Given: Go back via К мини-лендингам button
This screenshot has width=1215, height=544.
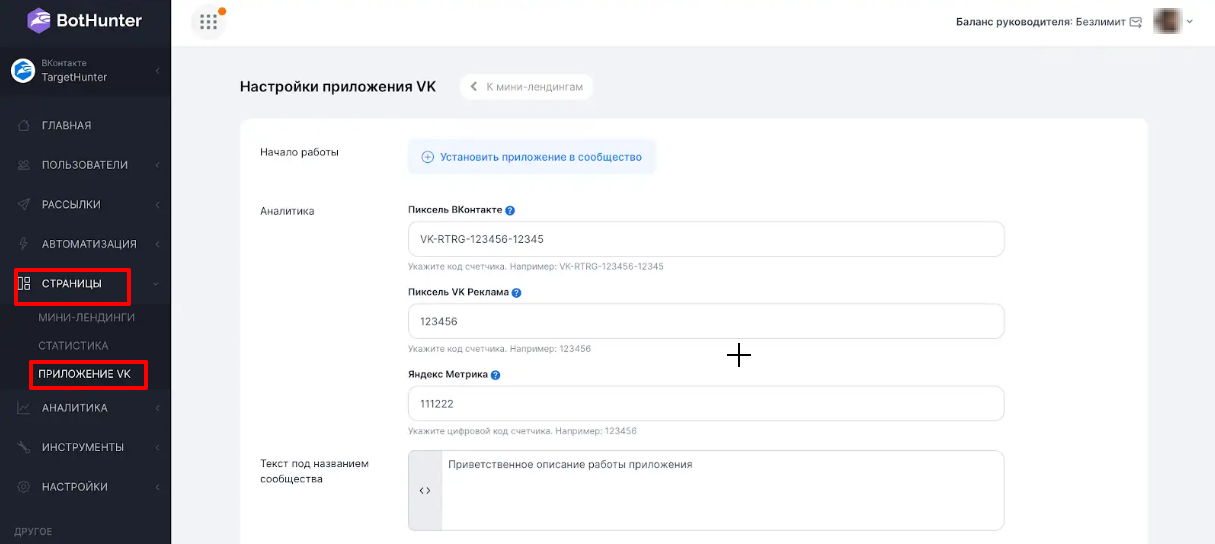Looking at the screenshot, I should [x=527, y=87].
